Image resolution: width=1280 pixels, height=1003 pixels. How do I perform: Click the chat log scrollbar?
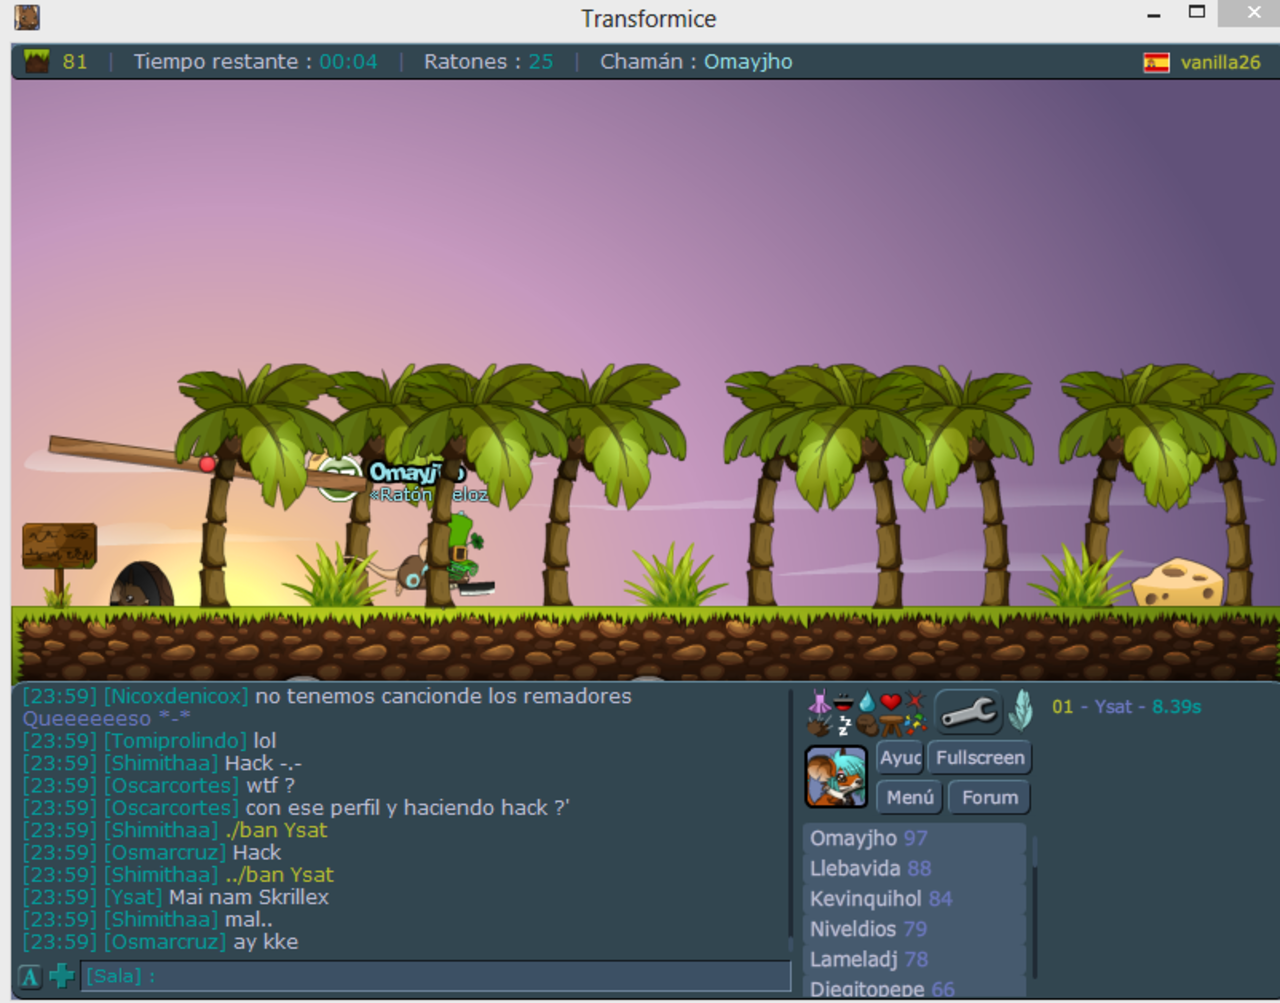[x=790, y=820]
